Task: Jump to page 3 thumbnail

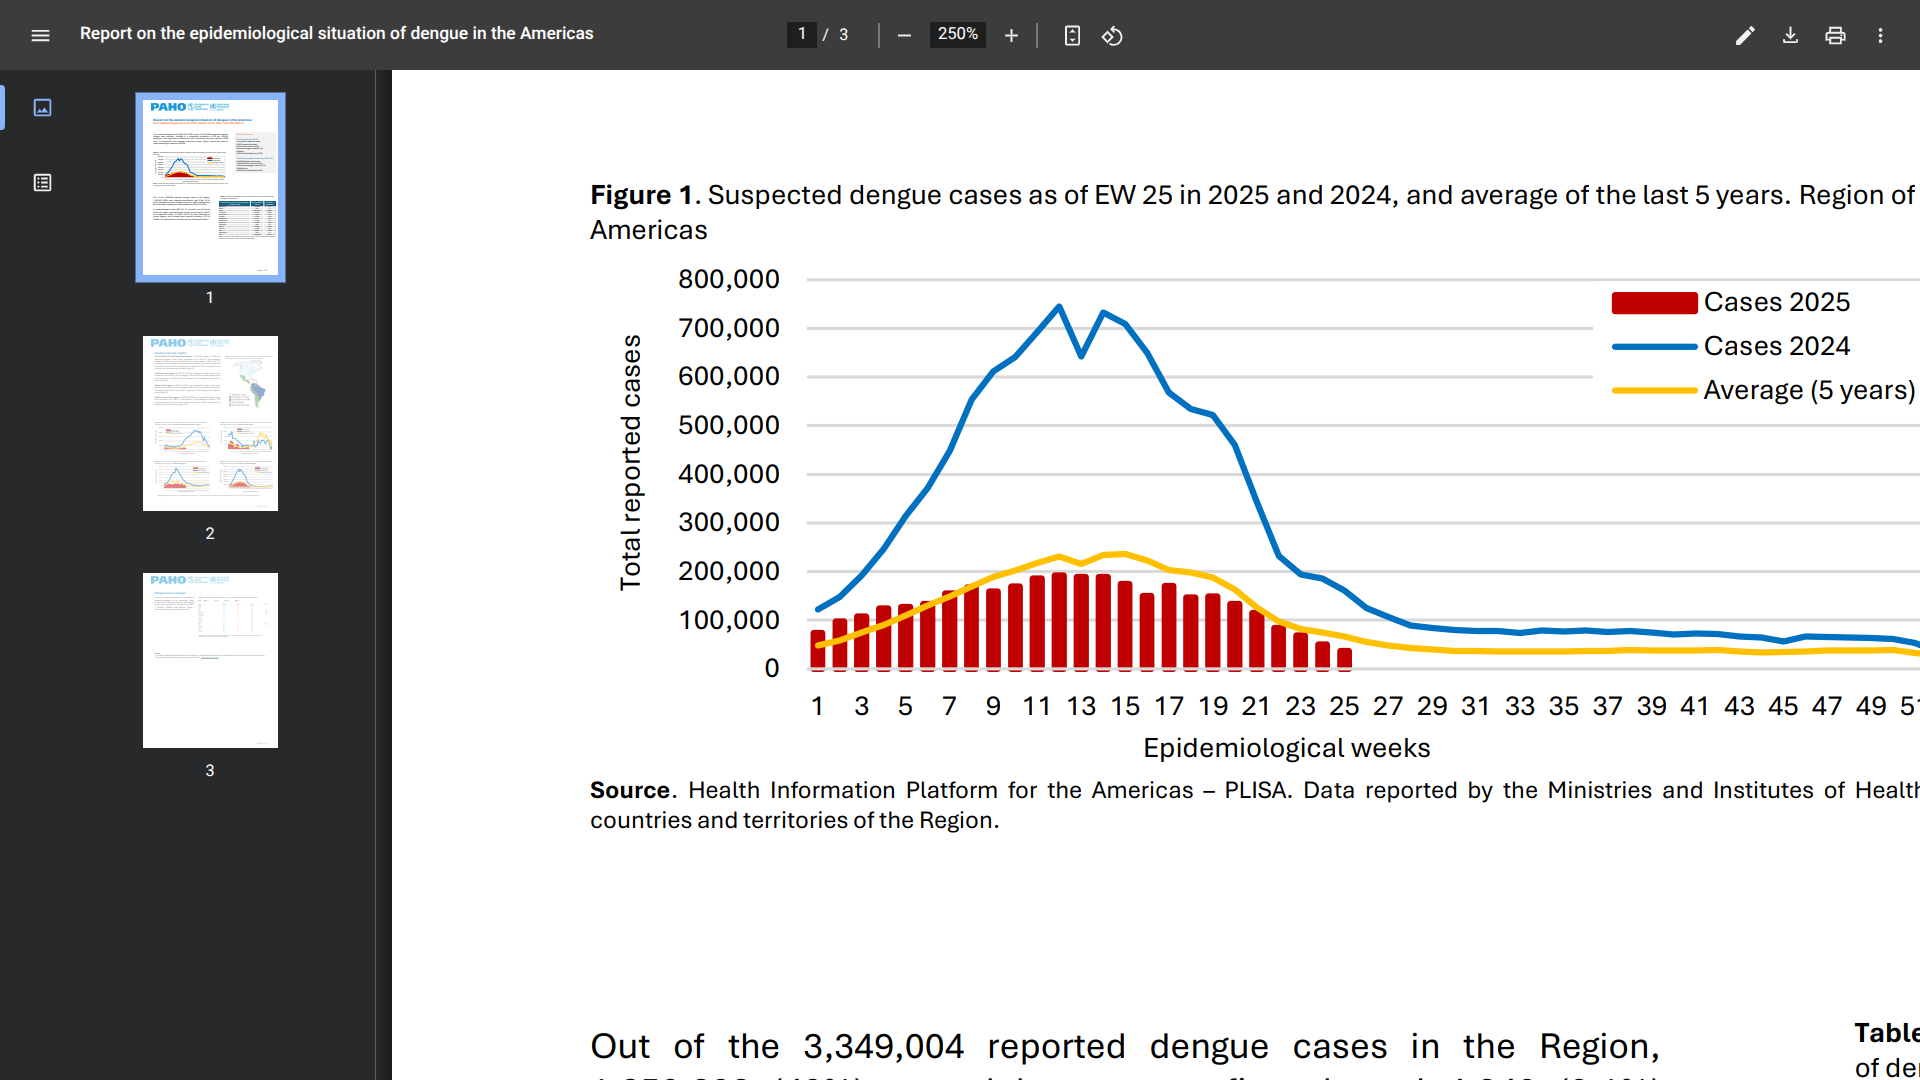Action: tap(210, 660)
